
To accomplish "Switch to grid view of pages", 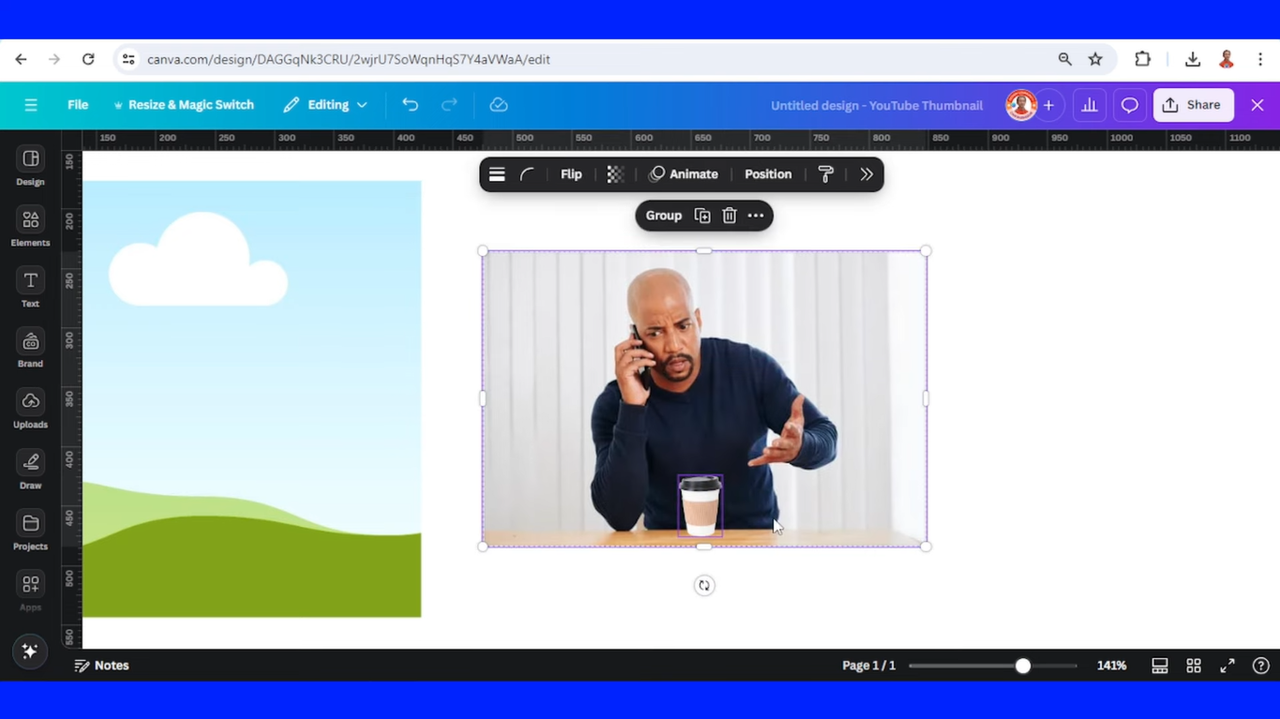I will [x=1193, y=665].
